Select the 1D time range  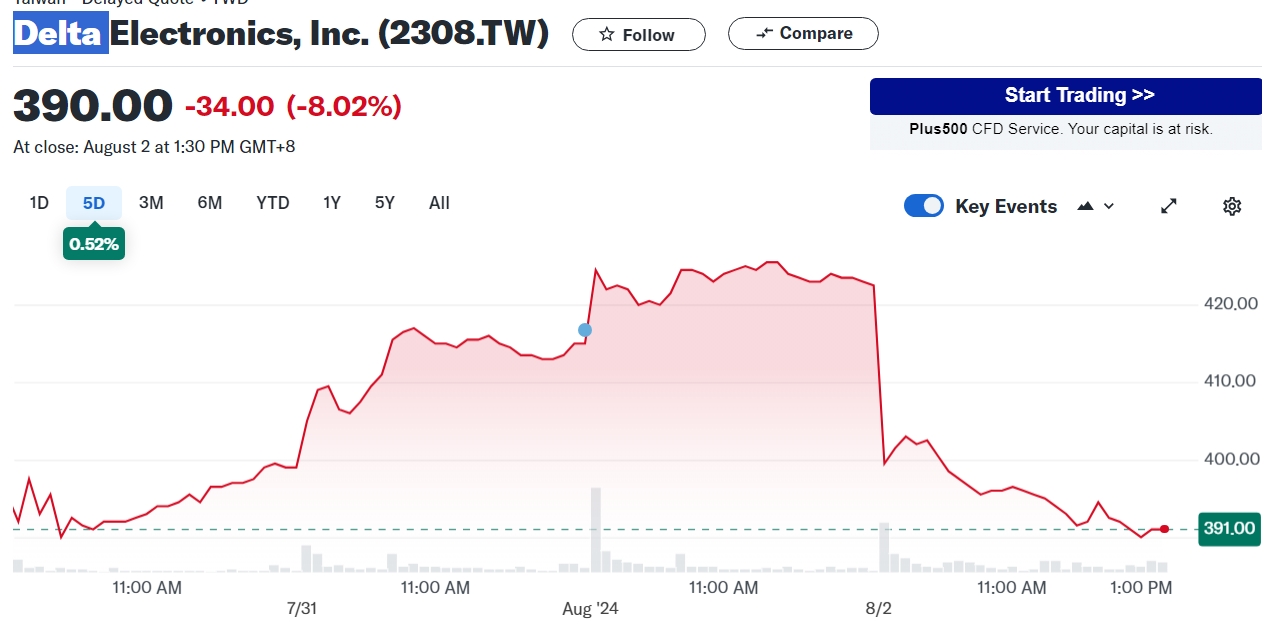pos(39,203)
